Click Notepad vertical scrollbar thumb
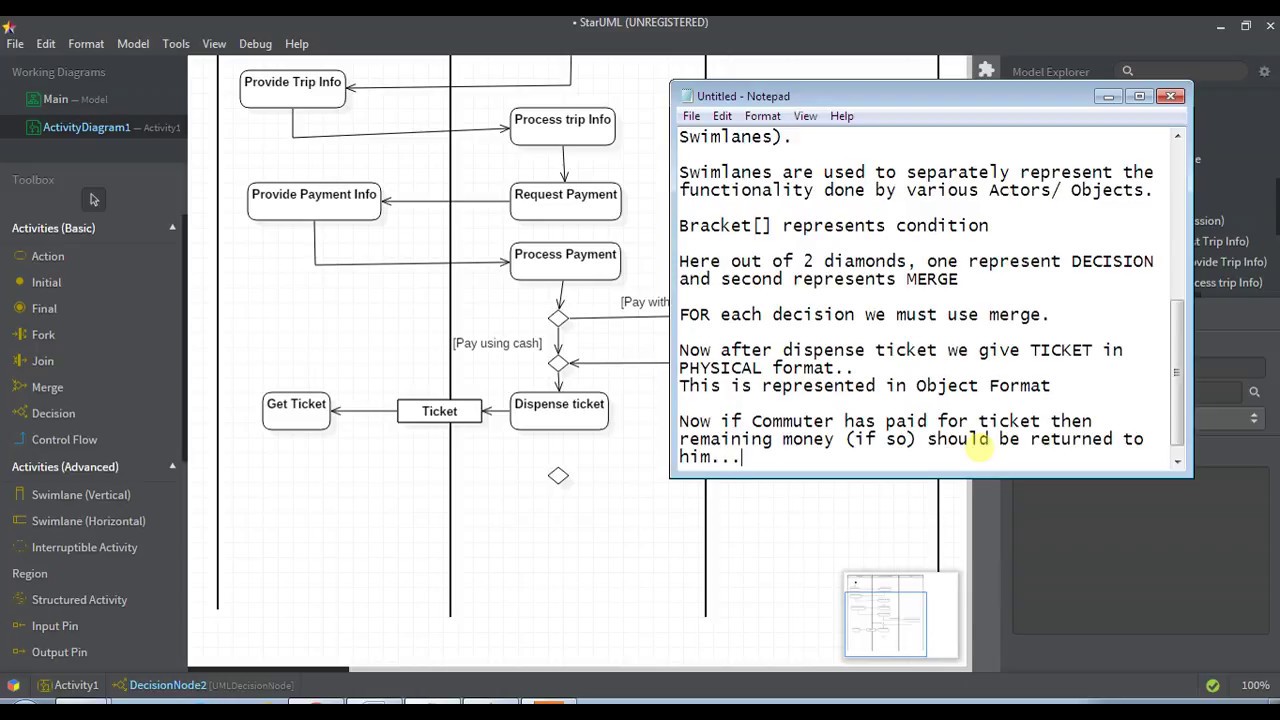 coord(1177,370)
